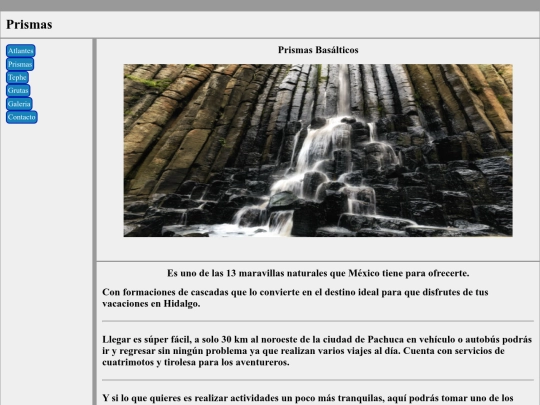Click the '13 maravillas naturales' sentence
Image resolution: width=540 pixels, height=405 pixels.
pos(318,273)
